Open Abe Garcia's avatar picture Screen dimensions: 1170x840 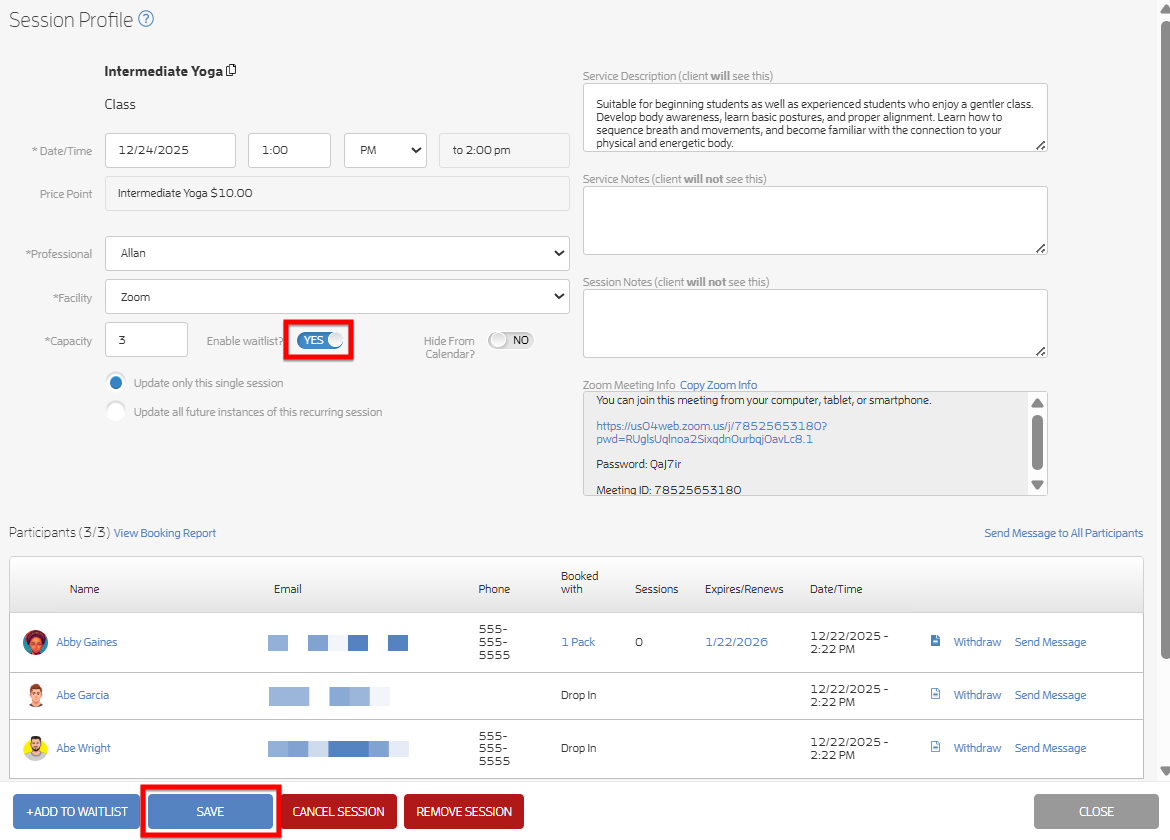tap(35, 695)
